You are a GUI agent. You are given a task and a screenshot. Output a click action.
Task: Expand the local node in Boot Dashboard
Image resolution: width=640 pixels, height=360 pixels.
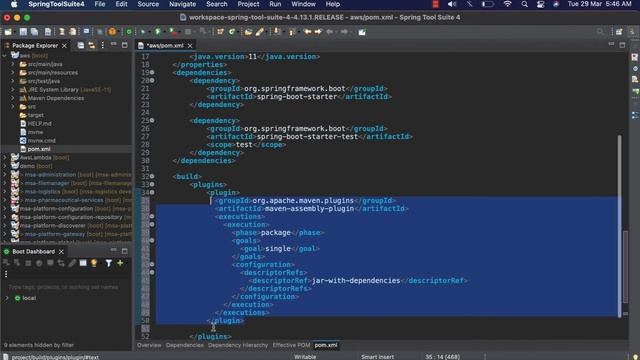[7, 298]
